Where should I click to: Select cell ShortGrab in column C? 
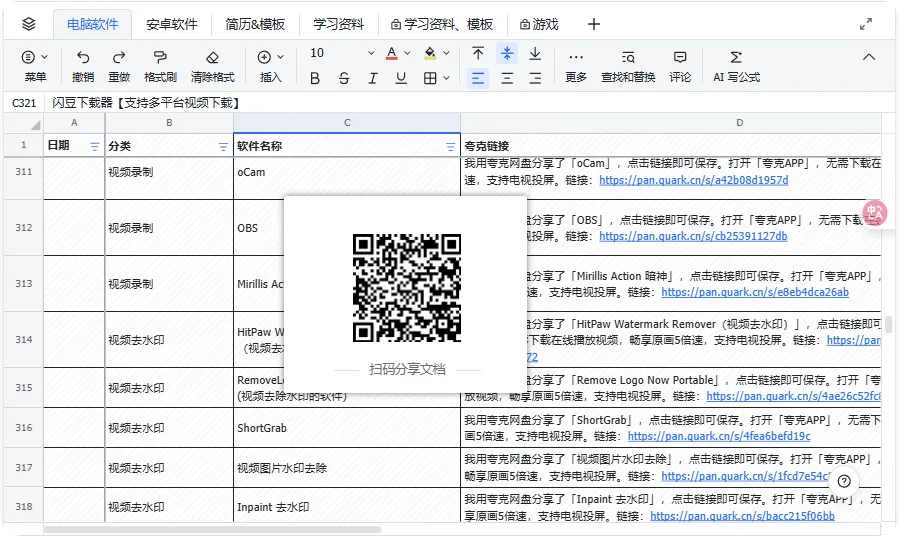[x=347, y=428]
